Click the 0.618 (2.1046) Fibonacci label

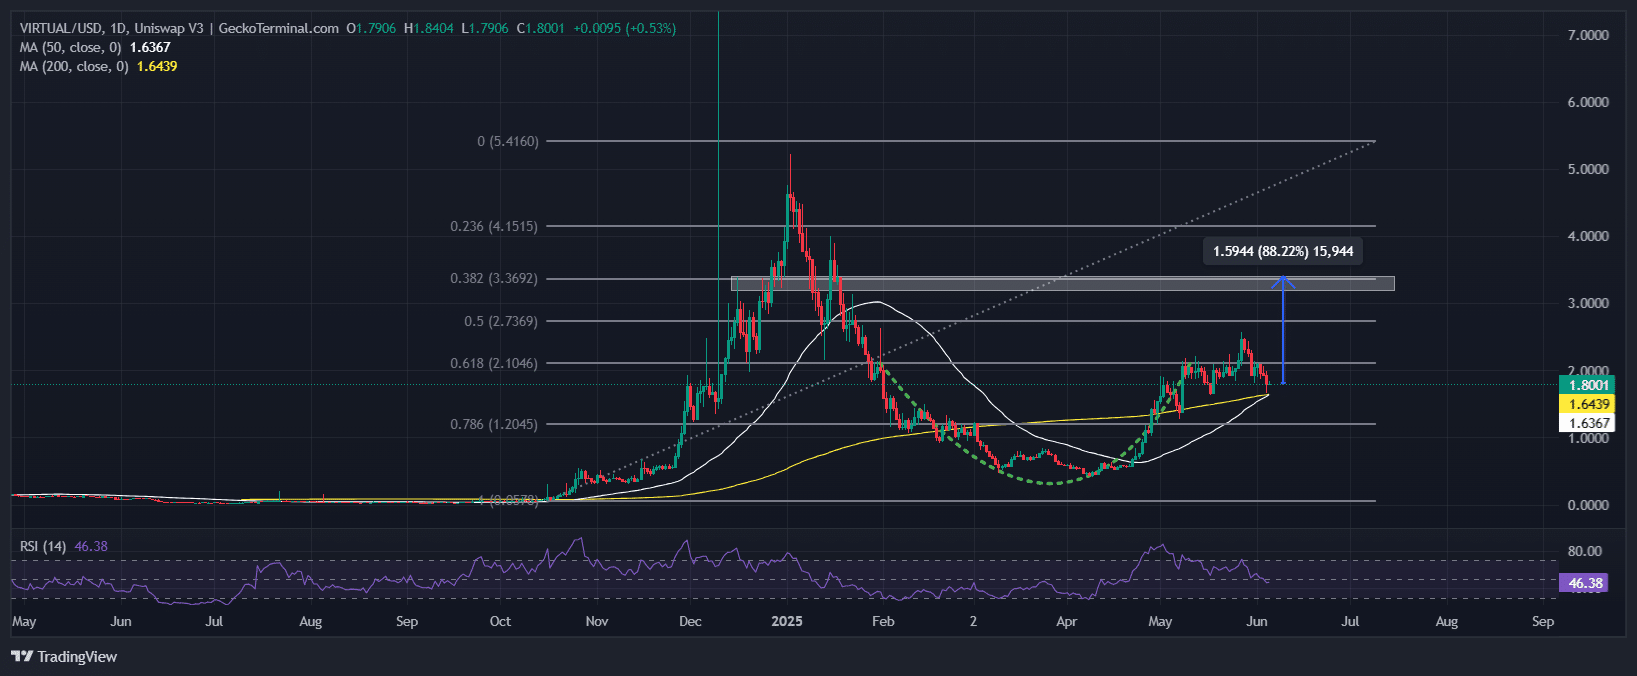[494, 363]
